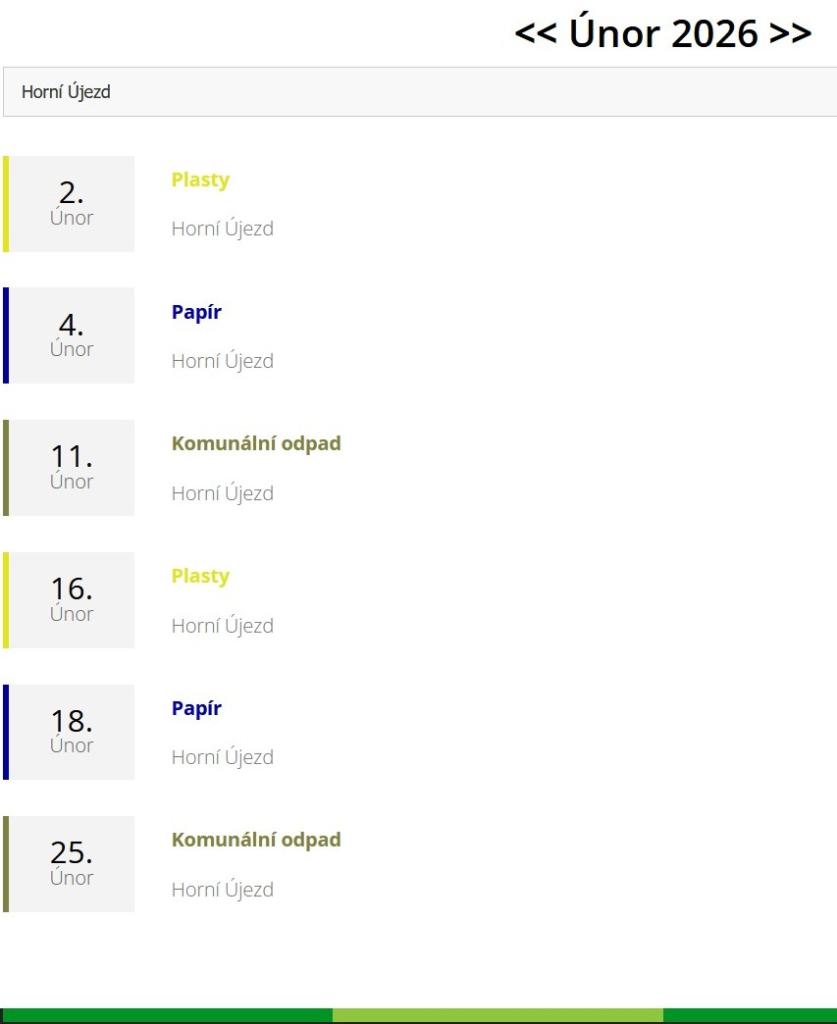Screen dimensions: 837x1024
Task: Open Komunální odpad on 25. Únor
Action: coord(256,839)
